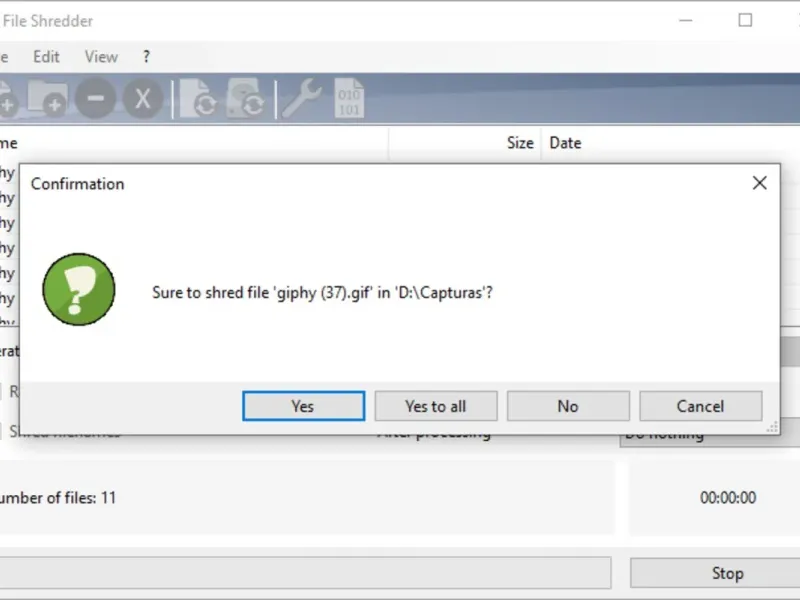Click the progress bar at the bottom

pos(305,572)
